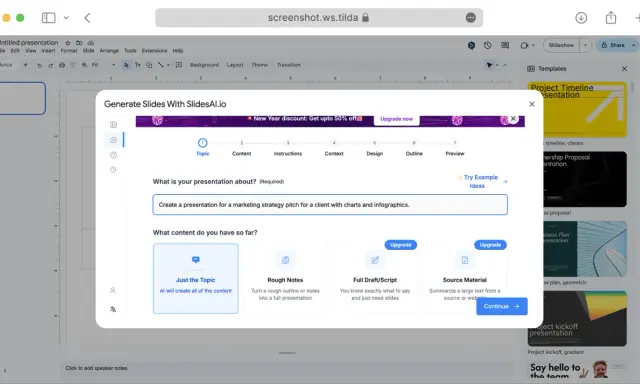Viewport: 640px width, 384px height.
Task: Click the Safari sidebar toggle icon
Action: tap(49, 18)
